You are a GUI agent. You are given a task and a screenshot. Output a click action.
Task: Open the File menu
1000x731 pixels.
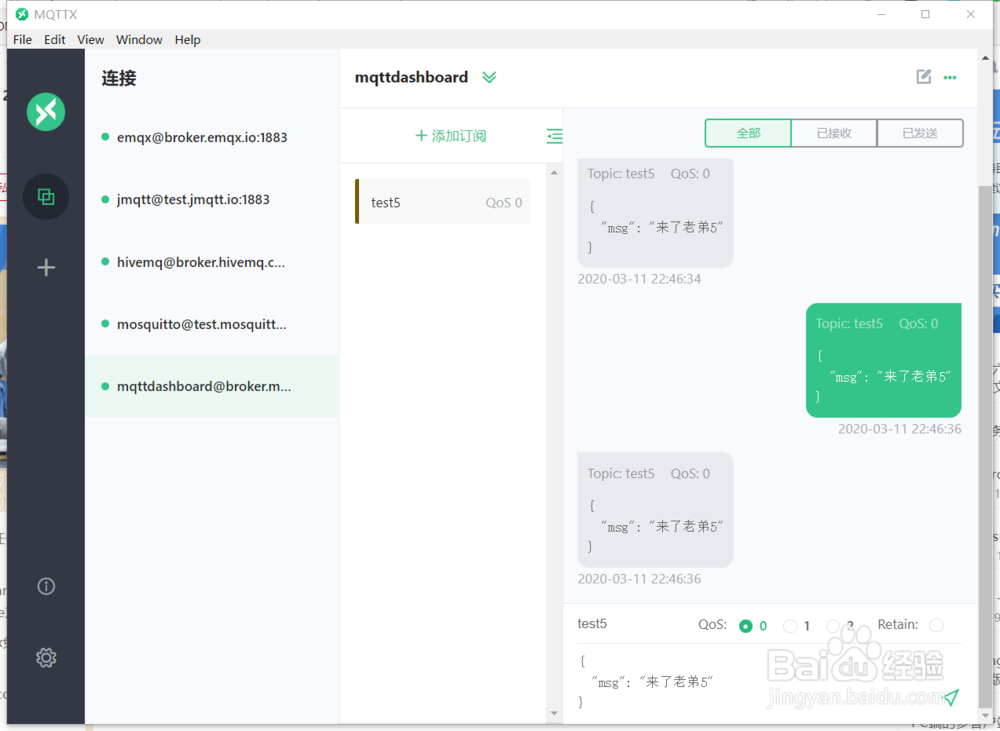coord(22,40)
